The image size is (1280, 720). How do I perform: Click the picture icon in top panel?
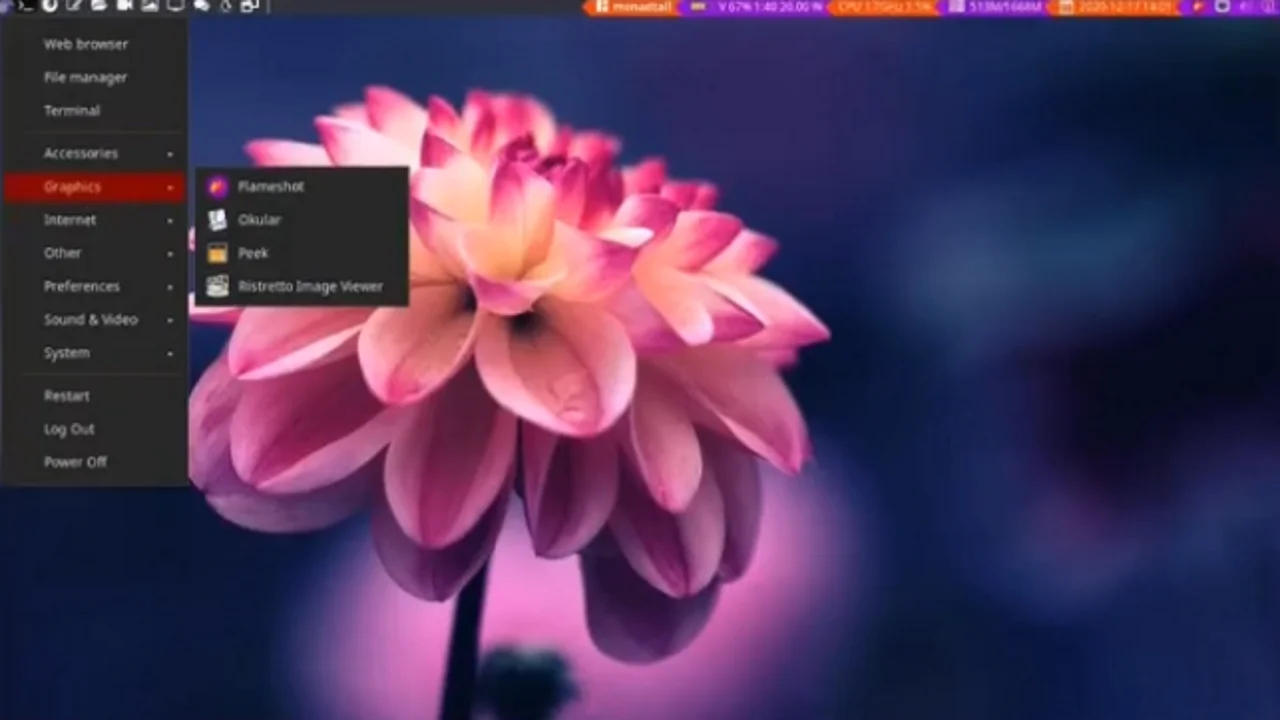(x=150, y=6)
